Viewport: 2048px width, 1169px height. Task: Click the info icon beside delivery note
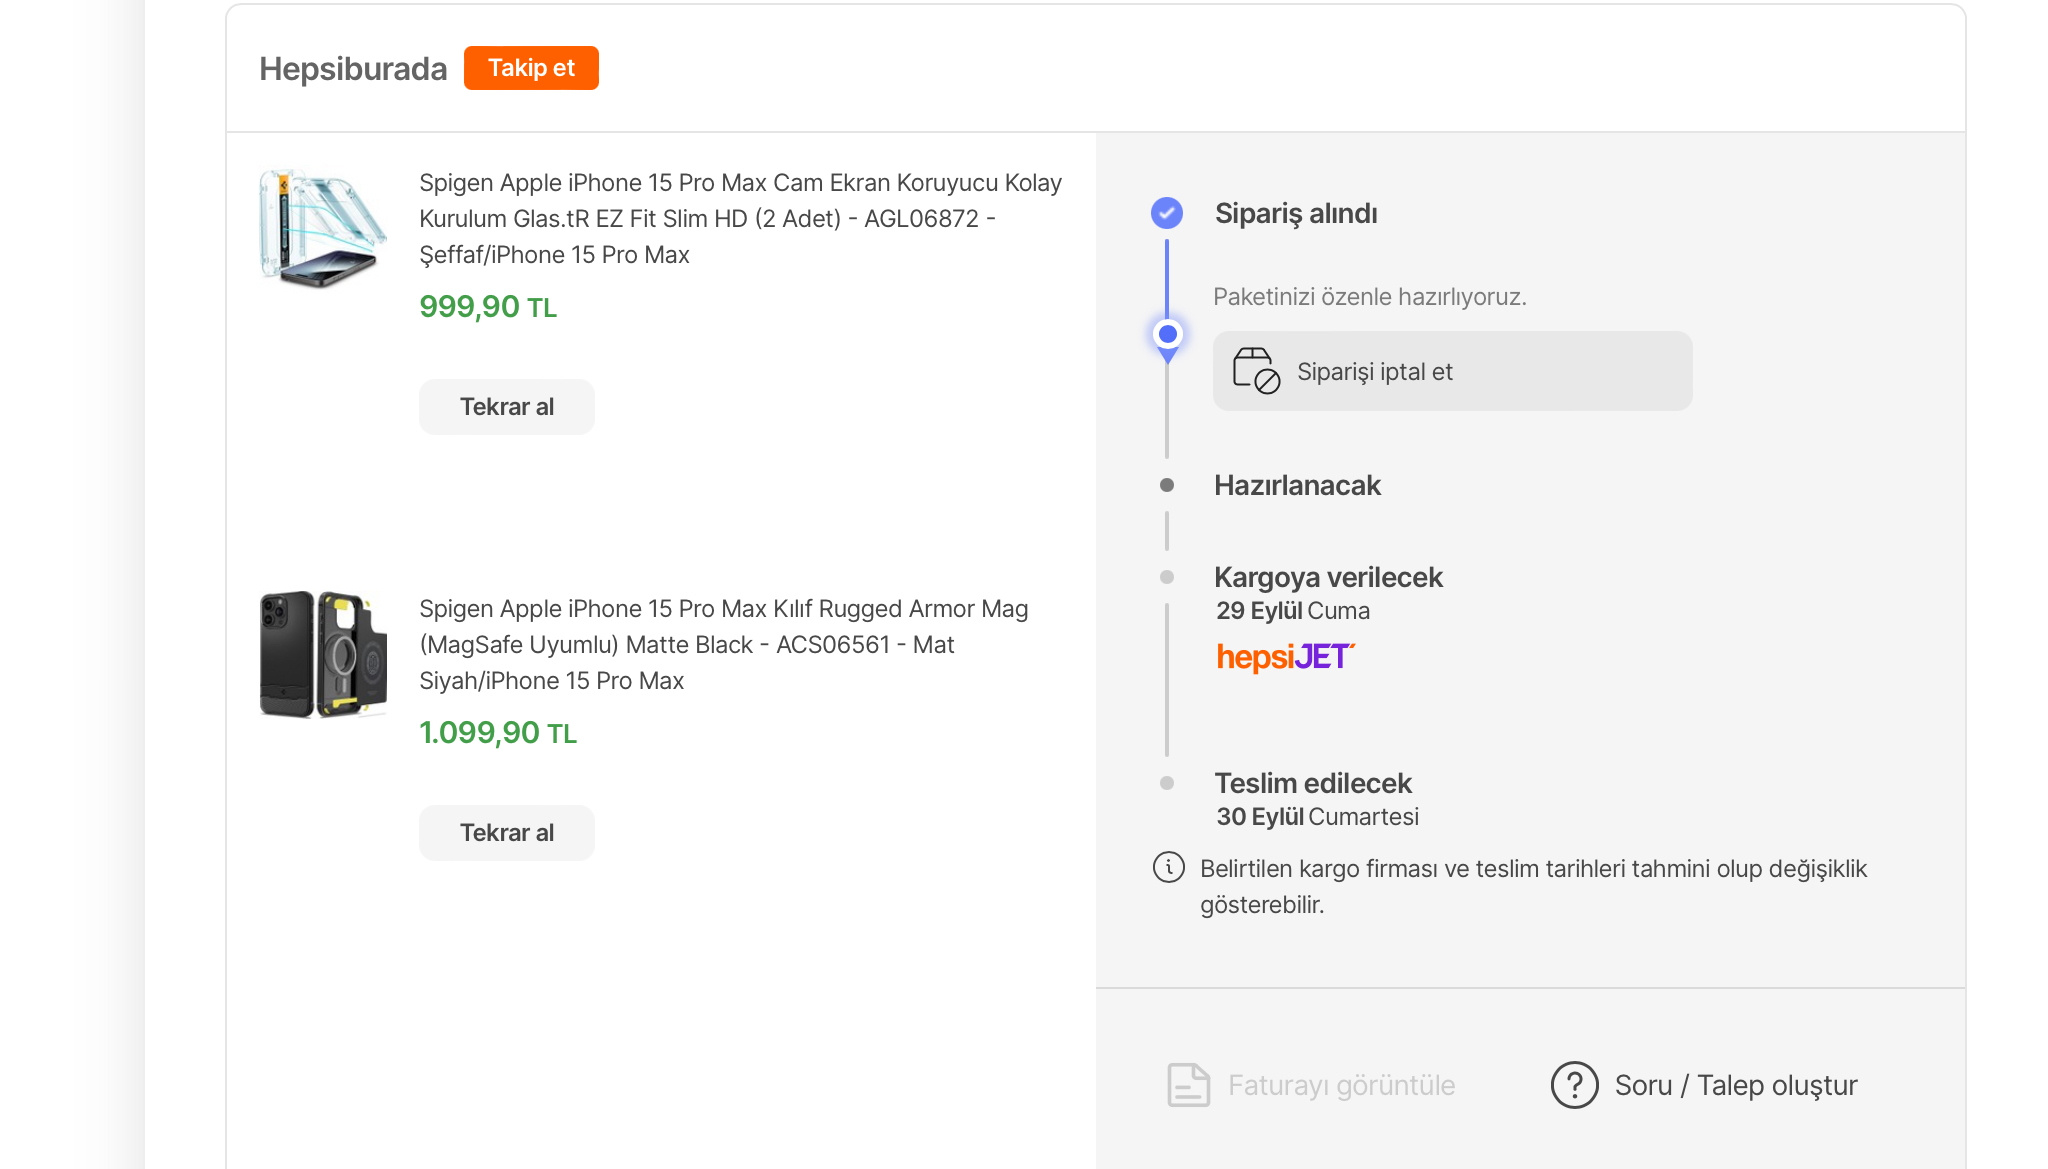1169,867
